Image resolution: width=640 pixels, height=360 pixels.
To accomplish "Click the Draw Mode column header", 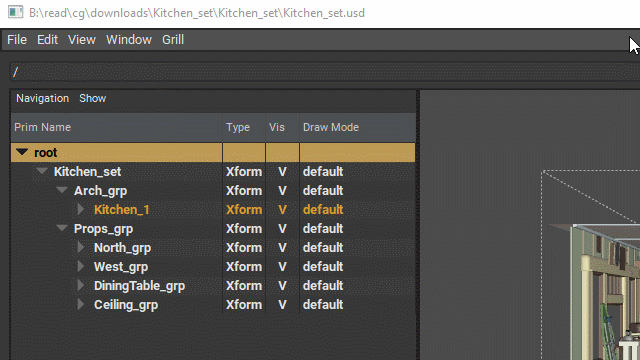I will [358, 127].
